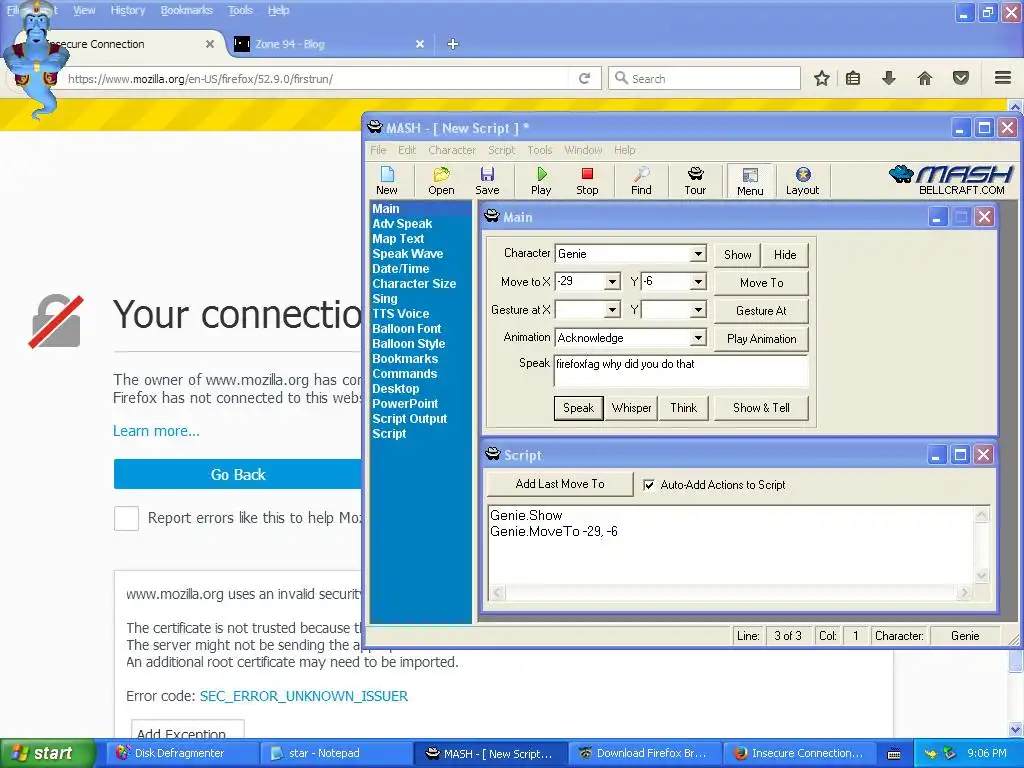
Task: Maximize the Script sub-window
Action: pyautogui.click(x=960, y=455)
